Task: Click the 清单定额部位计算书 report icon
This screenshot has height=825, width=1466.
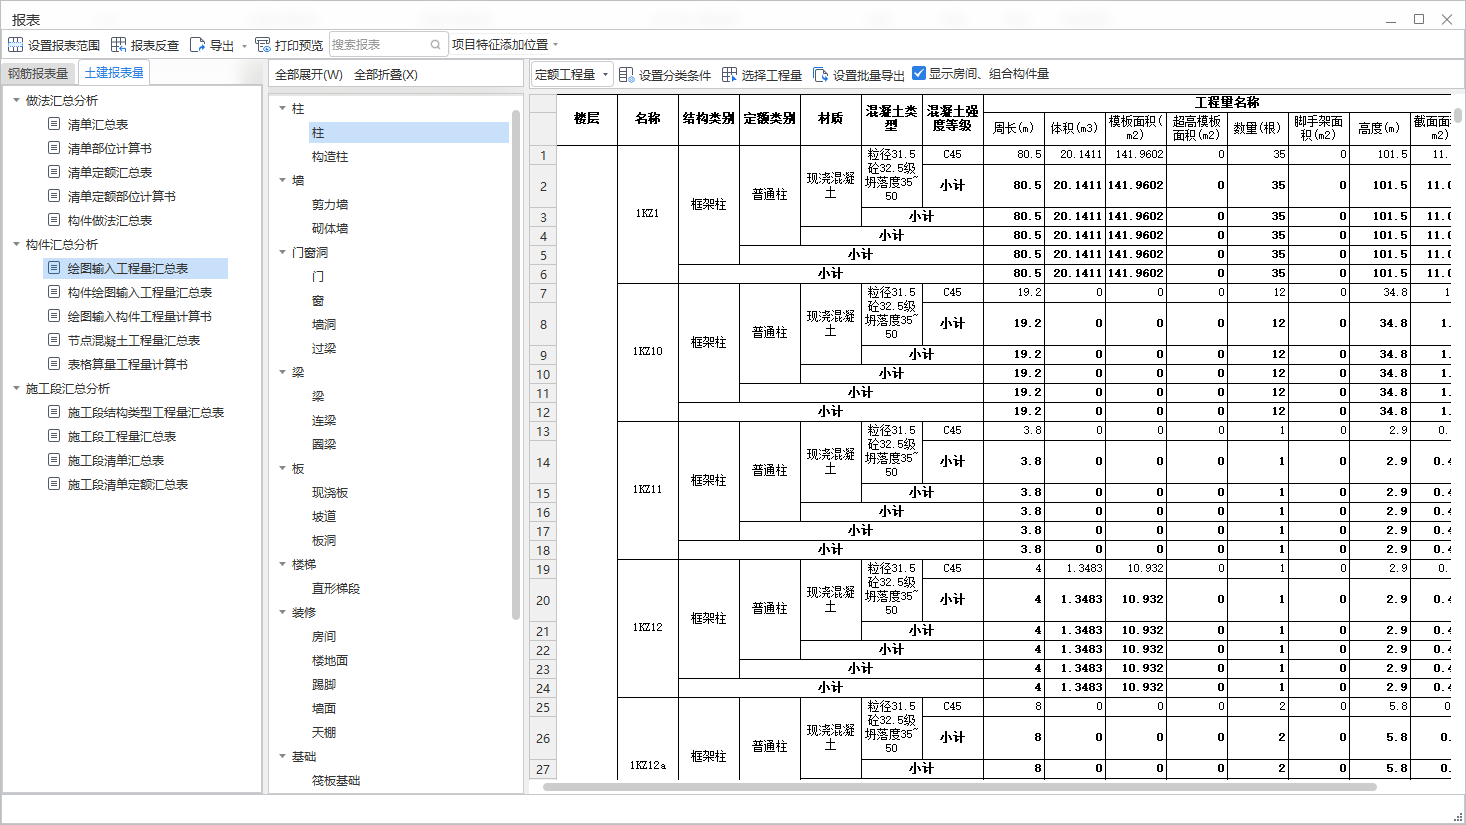Action: click(x=54, y=196)
